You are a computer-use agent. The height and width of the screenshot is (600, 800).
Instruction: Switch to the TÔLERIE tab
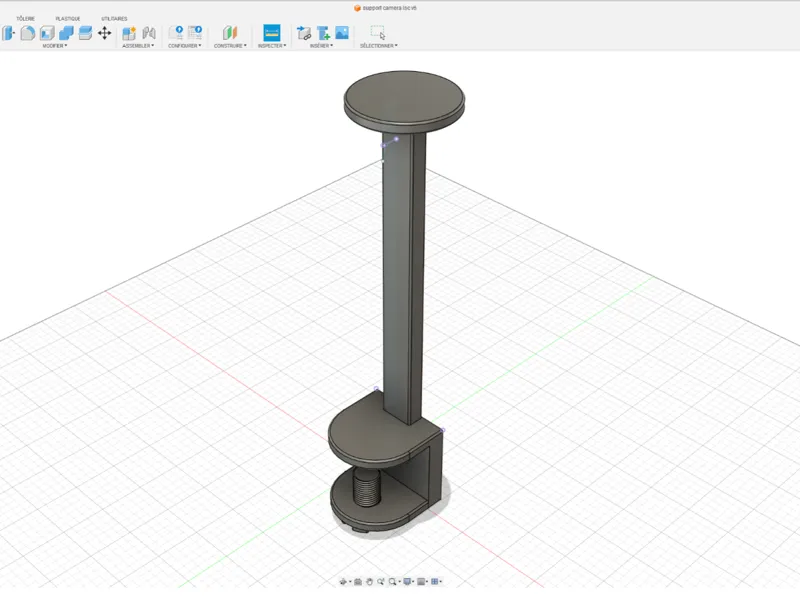tap(26, 19)
